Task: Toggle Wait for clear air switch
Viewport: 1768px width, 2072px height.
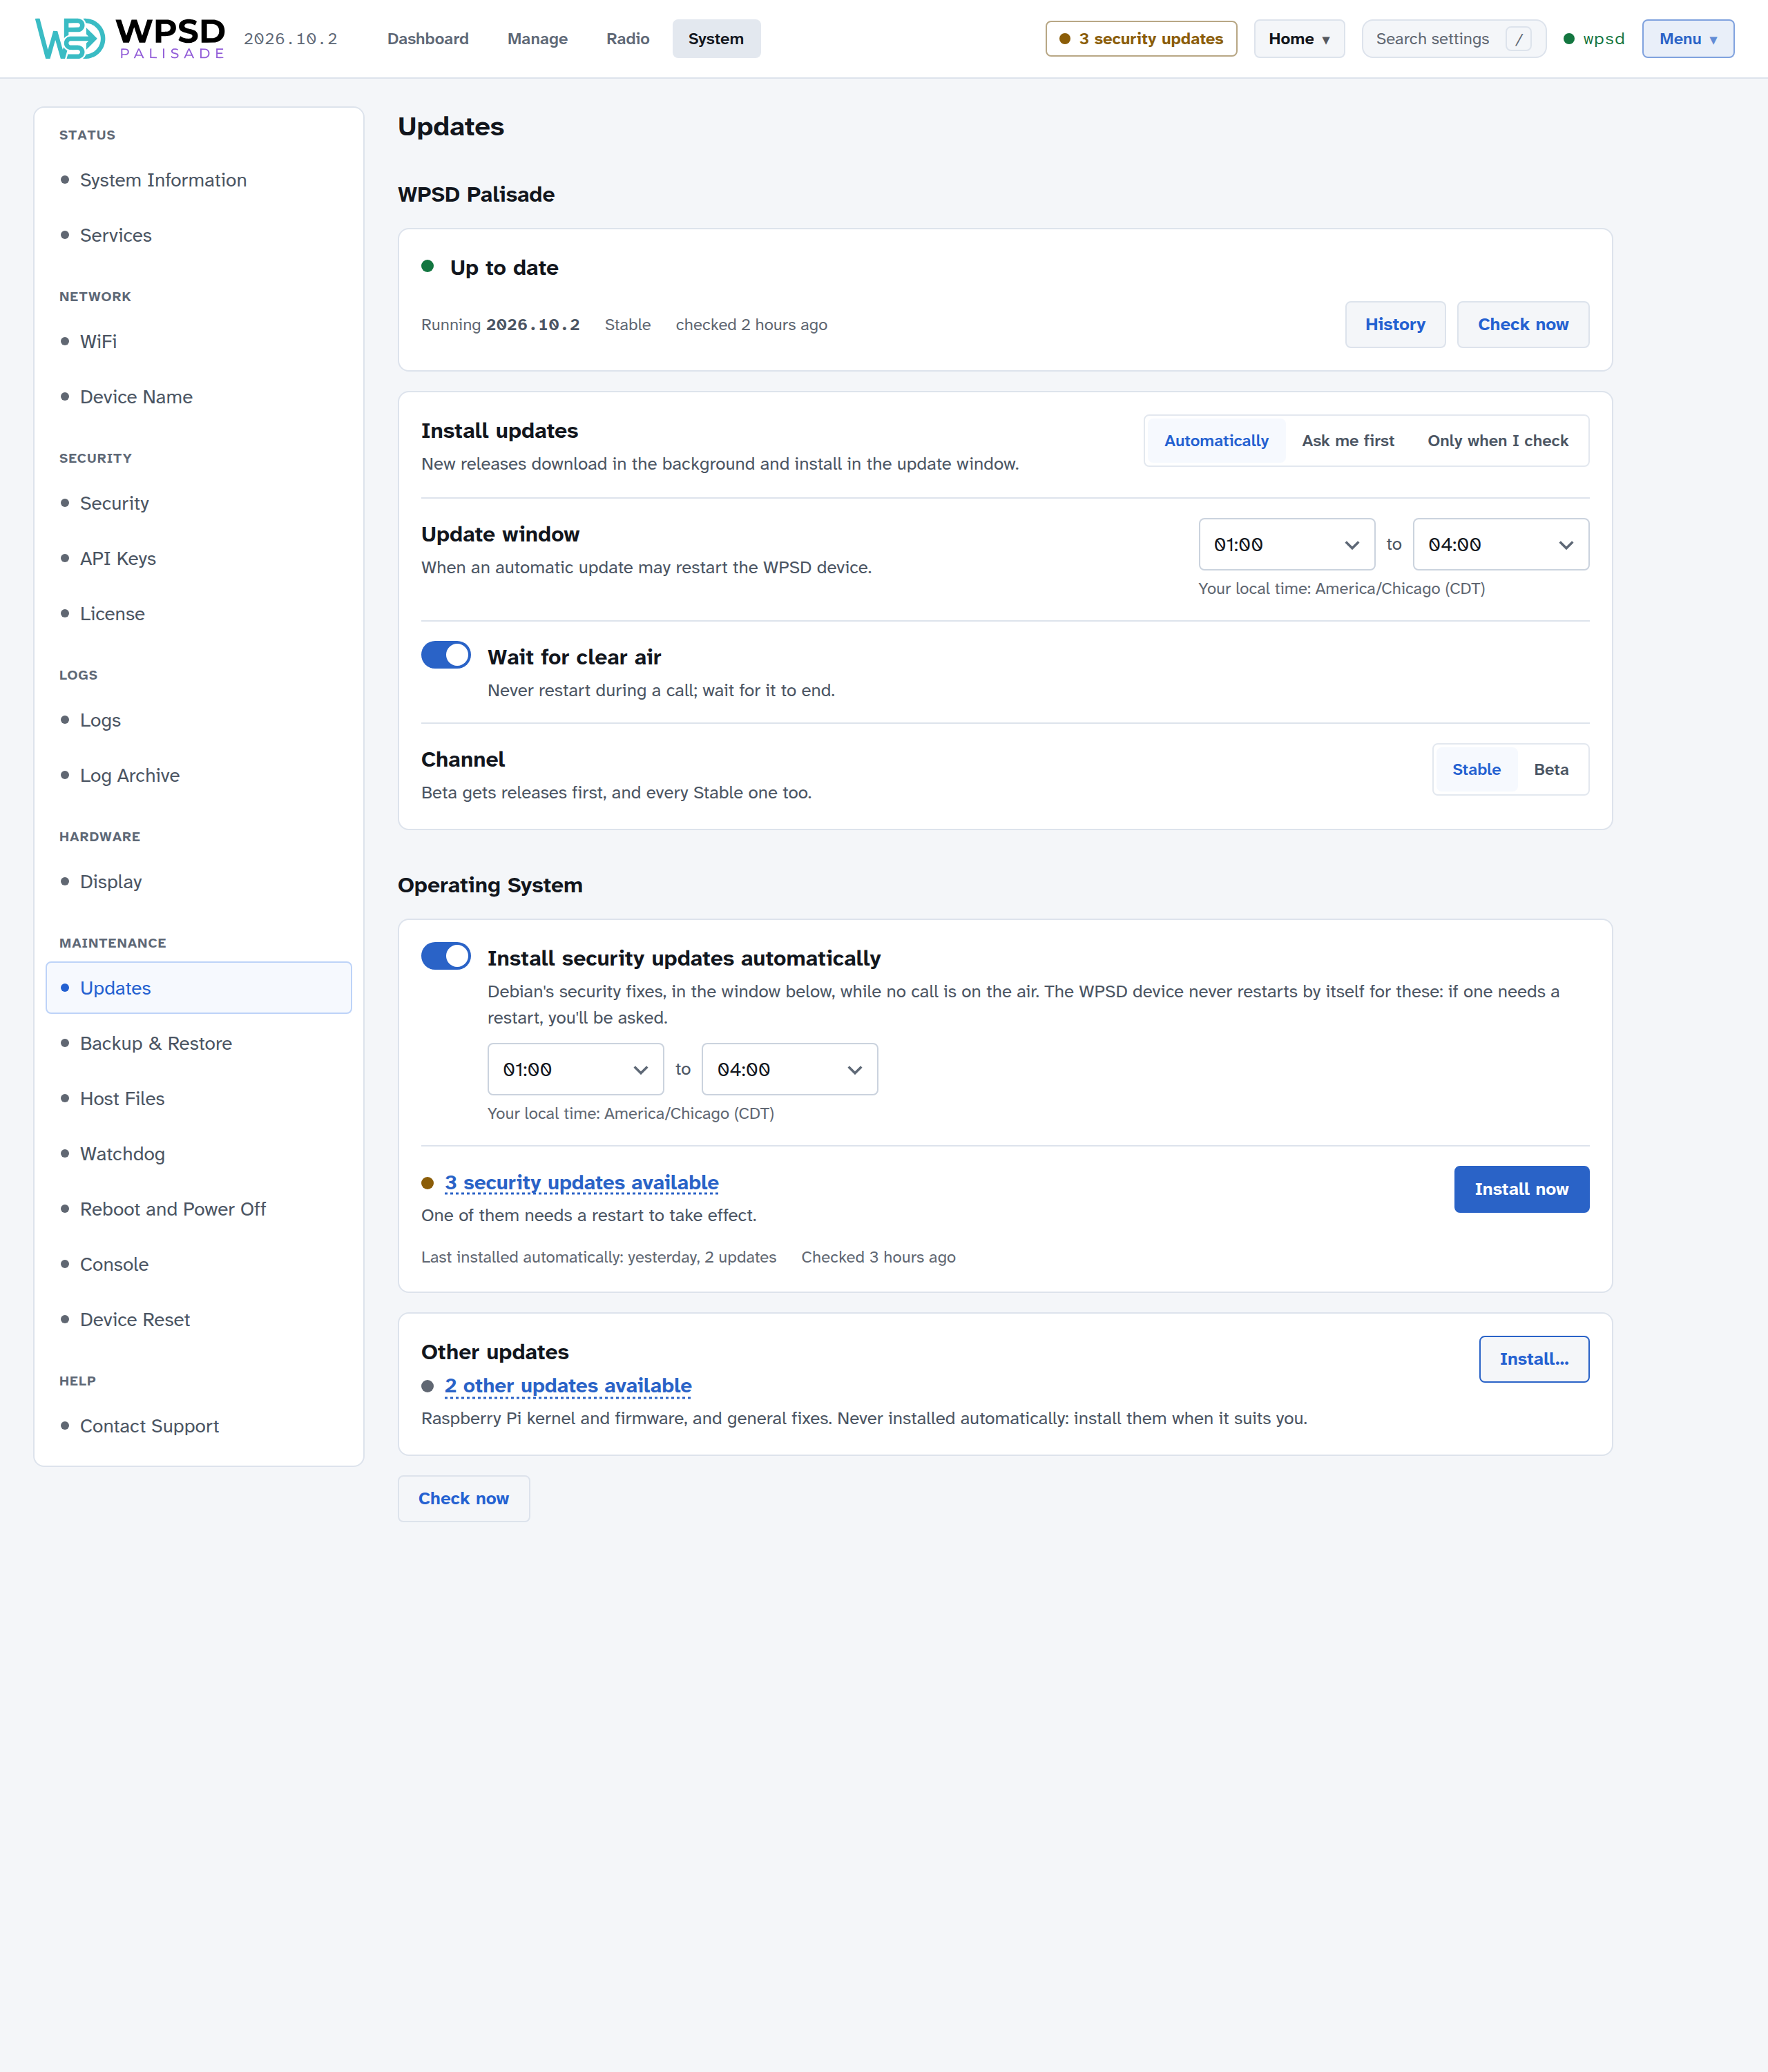Action: pos(446,655)
